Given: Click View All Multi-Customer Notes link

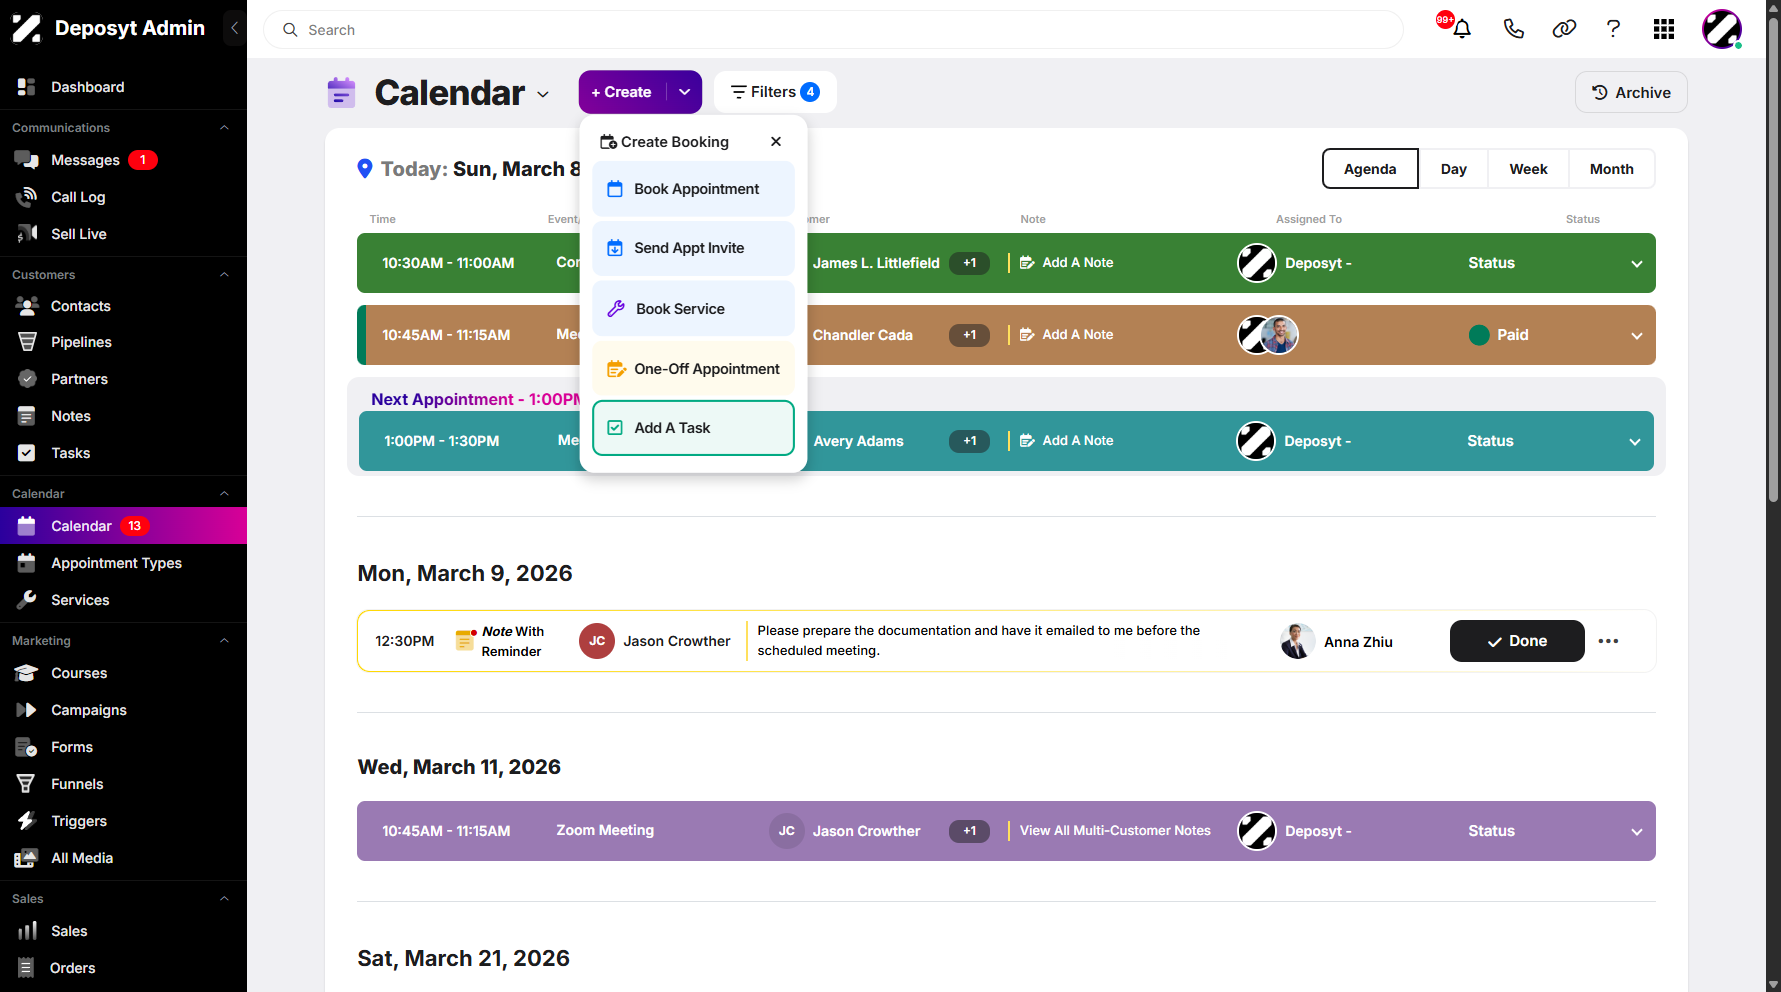Looking at the screenshot, I should (1115, 831).
